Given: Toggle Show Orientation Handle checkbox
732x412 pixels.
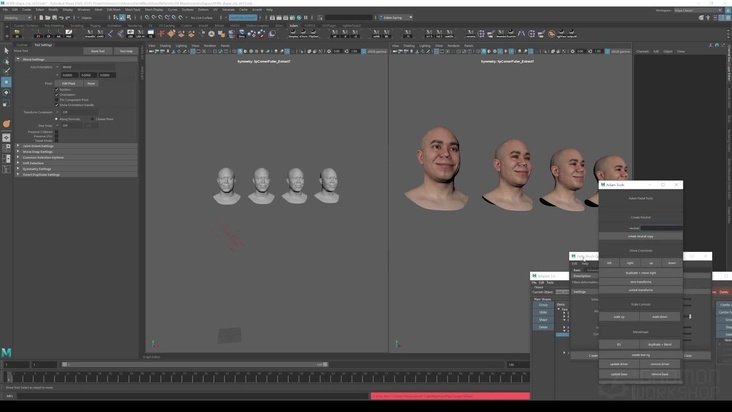Looking at the screenshot, I should (x=57, y=105).
